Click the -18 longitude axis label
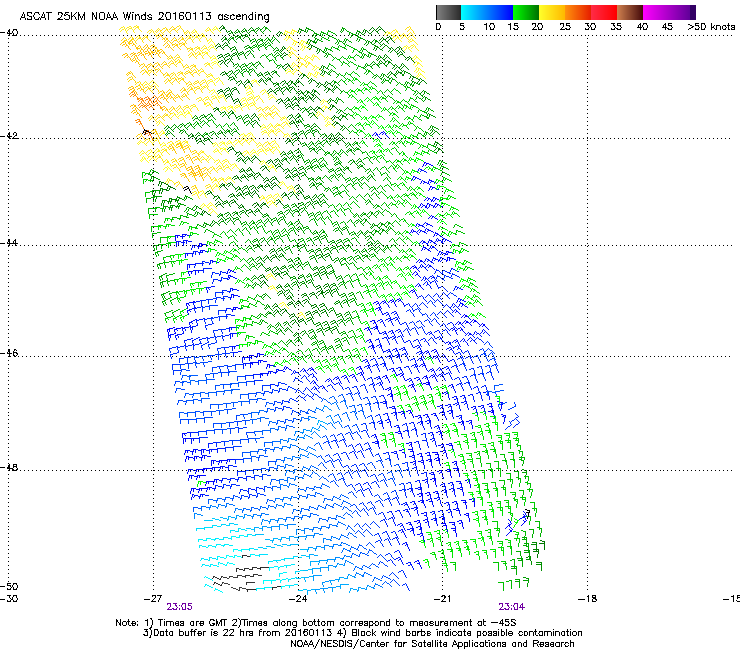This screenshot has width=740, height=650. (587, 599)
